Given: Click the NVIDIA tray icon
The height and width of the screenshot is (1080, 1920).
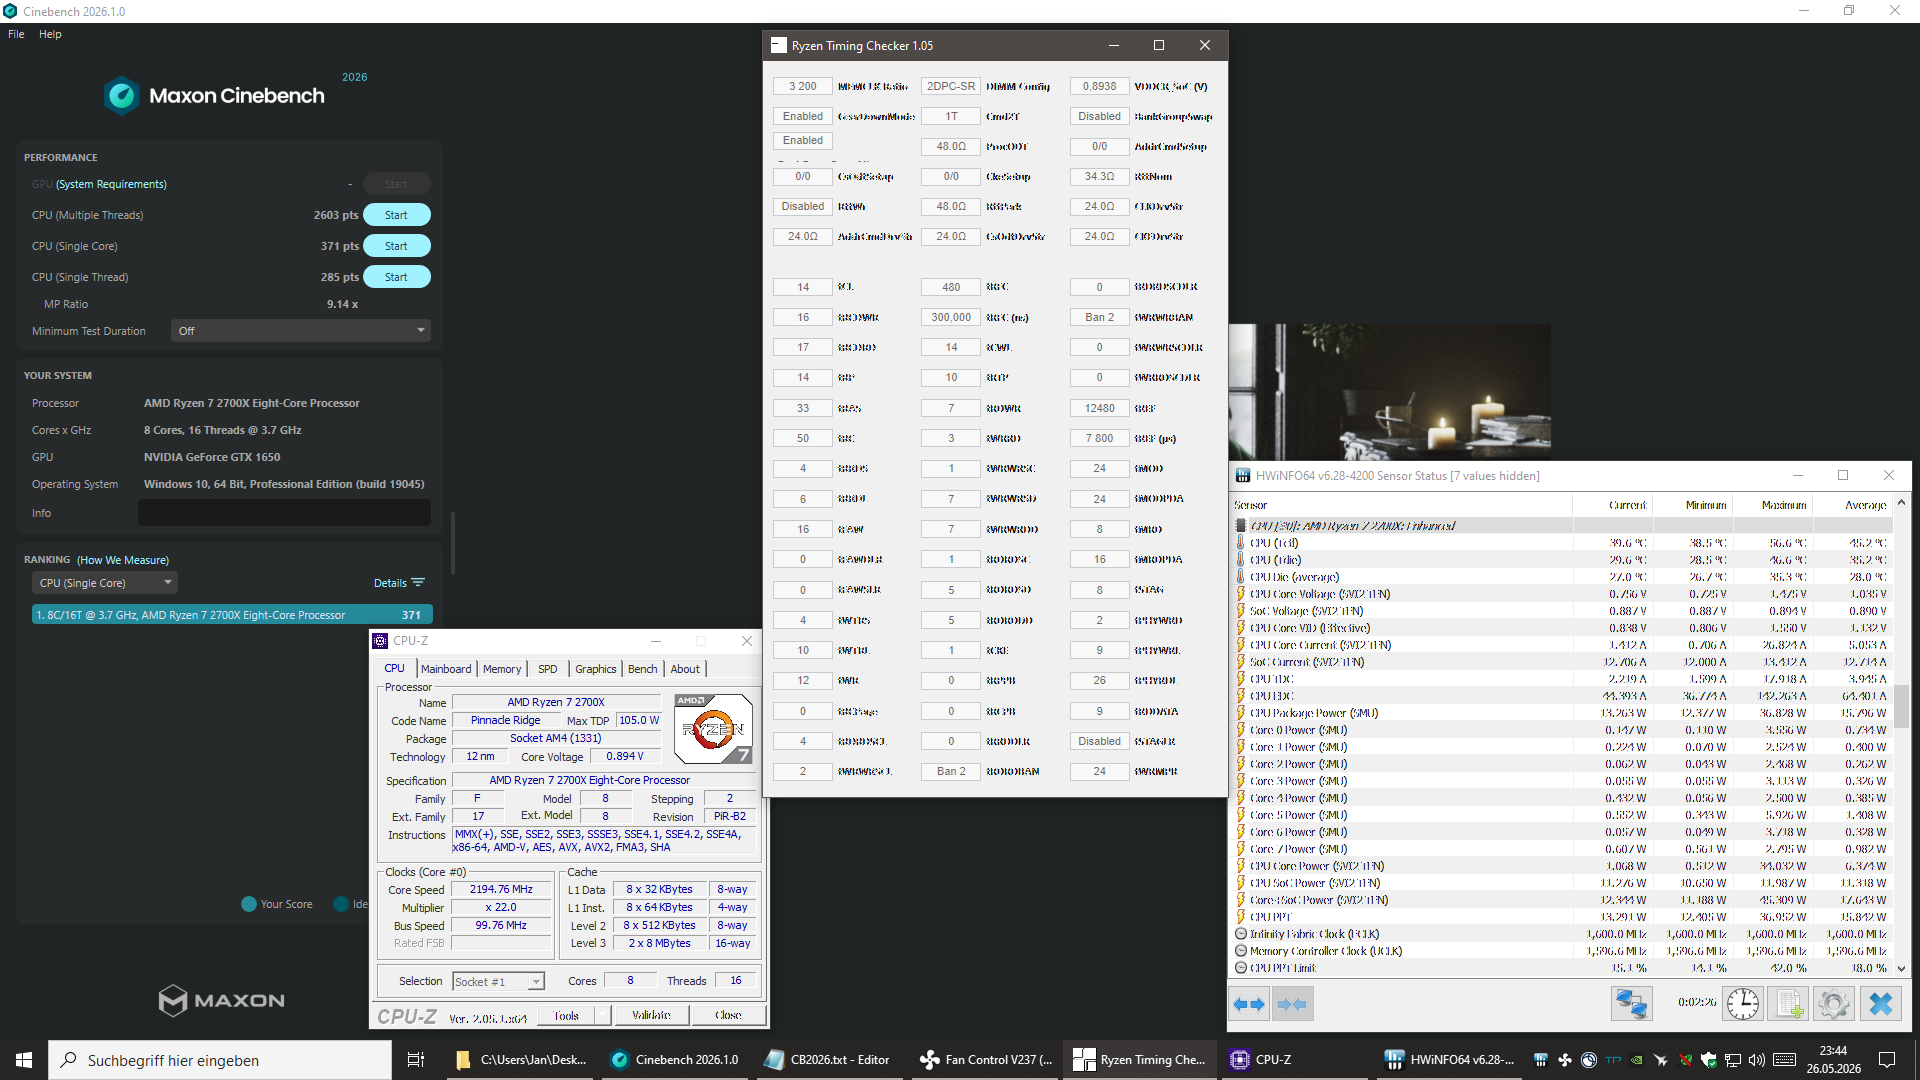Looking at the screenshot, I should (1637, 1060).
